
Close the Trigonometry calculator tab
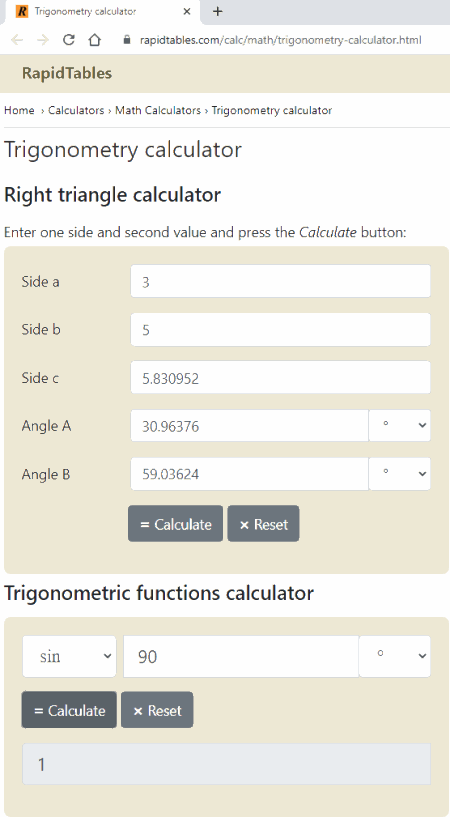pyautogui.click(x=188, y=11)
